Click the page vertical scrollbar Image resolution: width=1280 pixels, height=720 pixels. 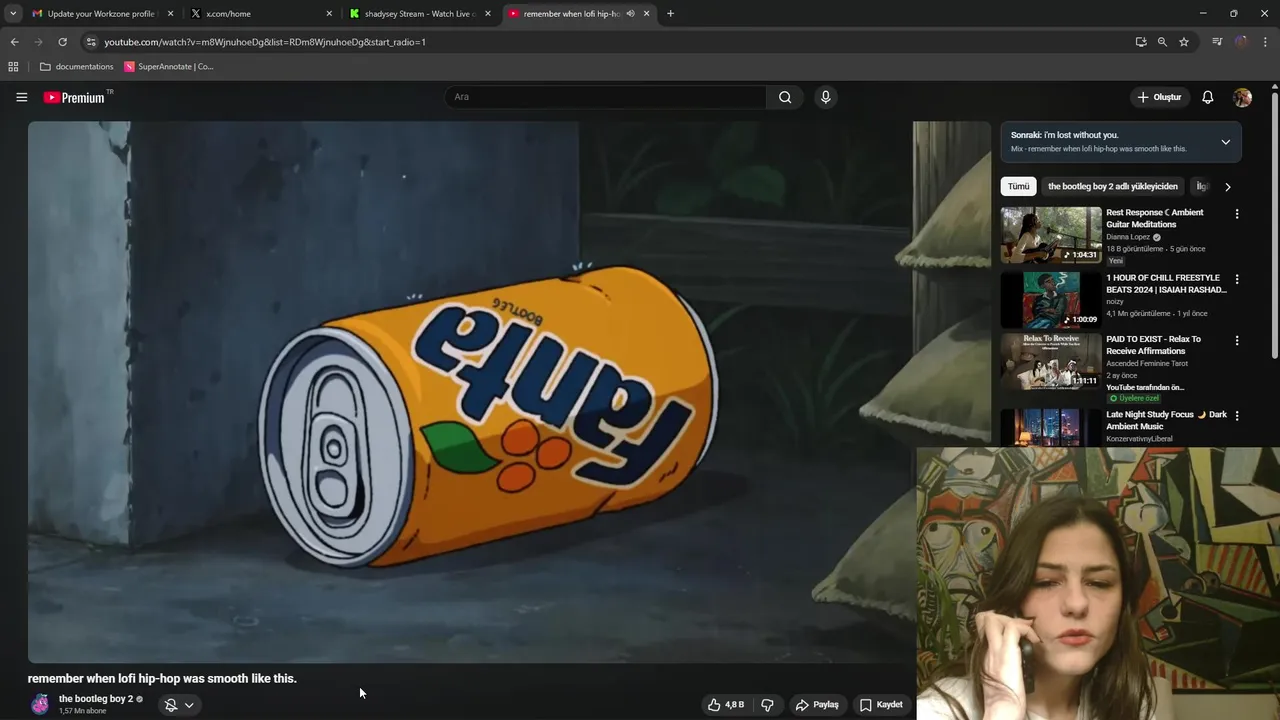1275,225
